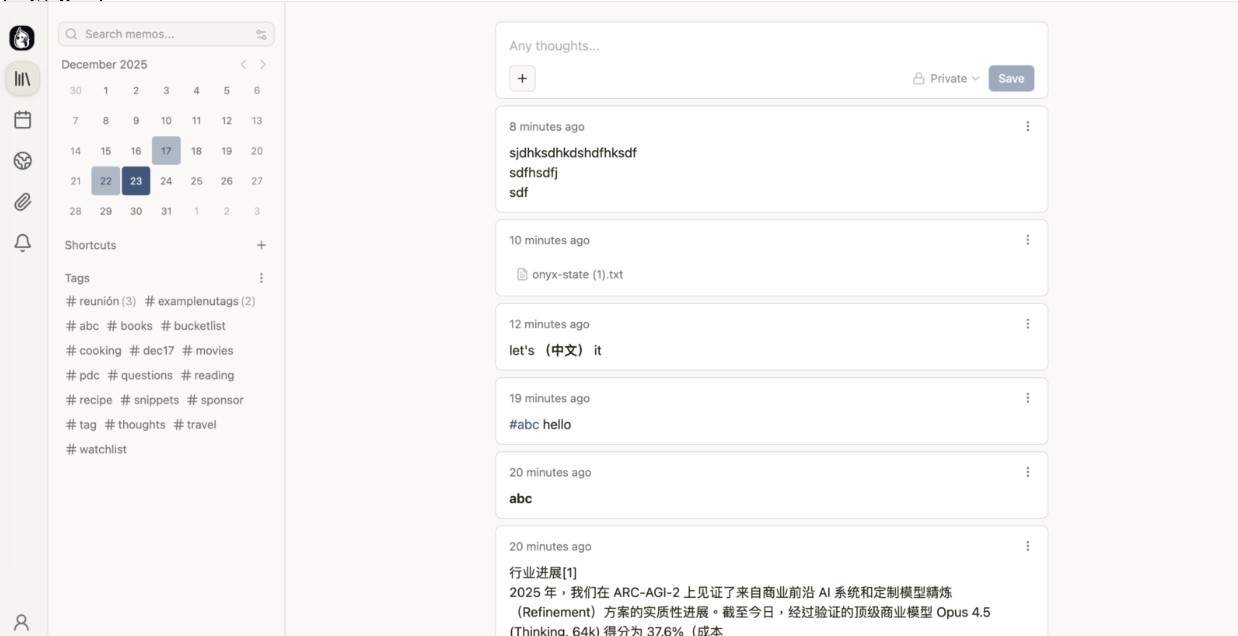Viewport: 1238px width, 636px height.
Task: Go to next month in calendar
Action: click(263, 64)
